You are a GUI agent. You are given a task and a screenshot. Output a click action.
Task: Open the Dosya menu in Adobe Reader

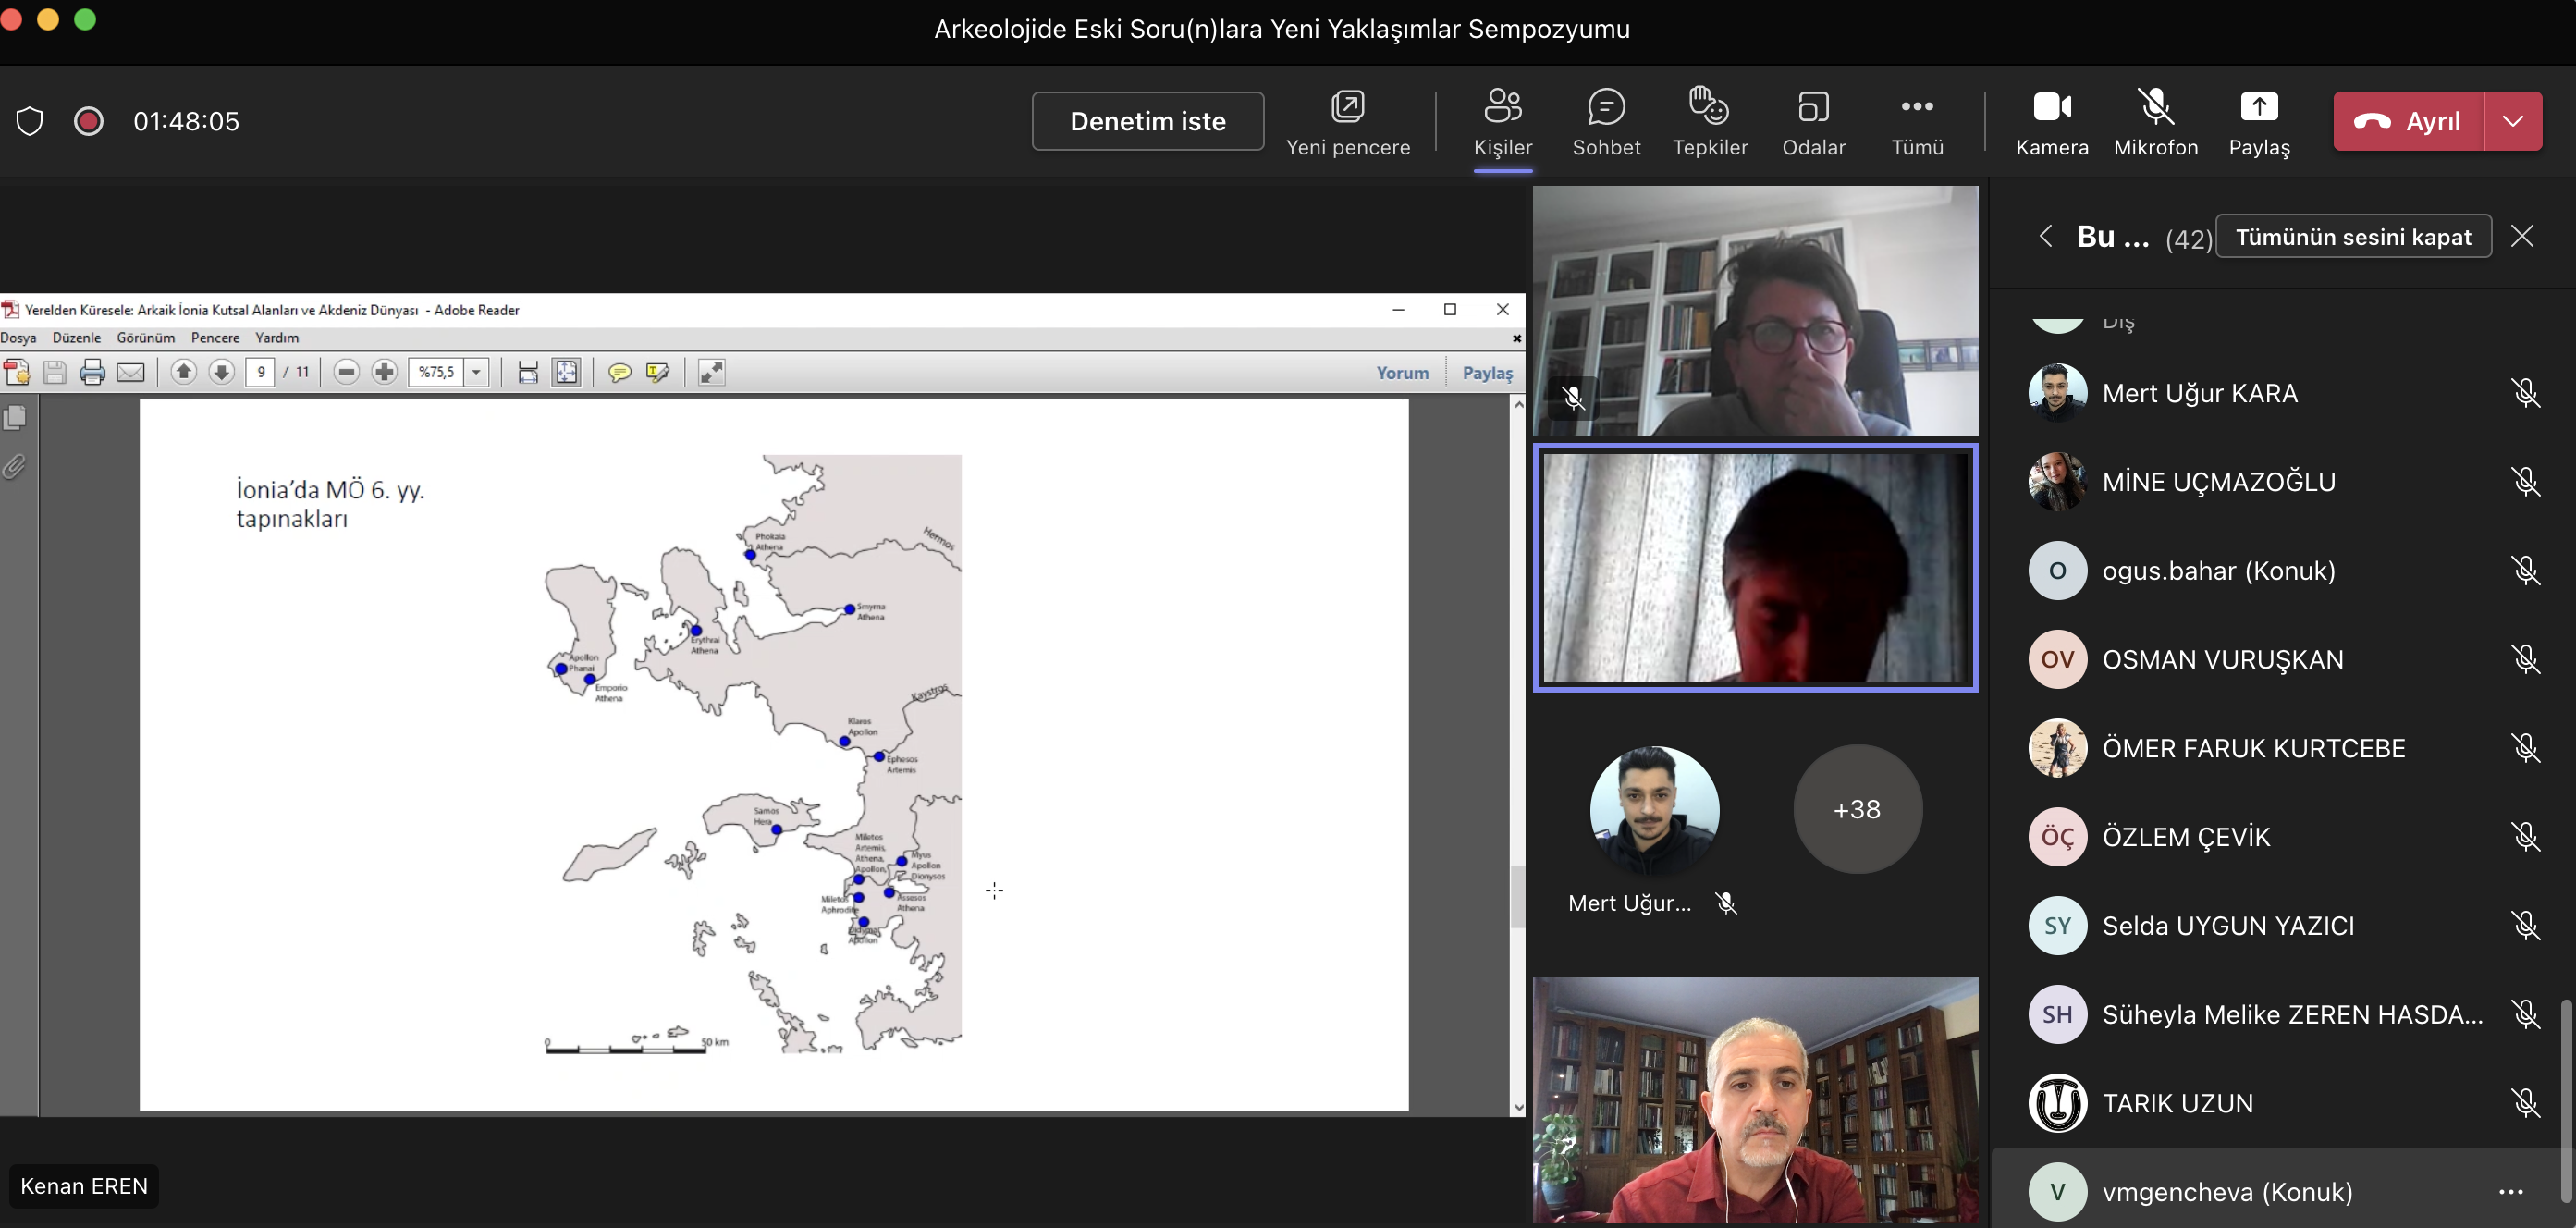[18, 338]
